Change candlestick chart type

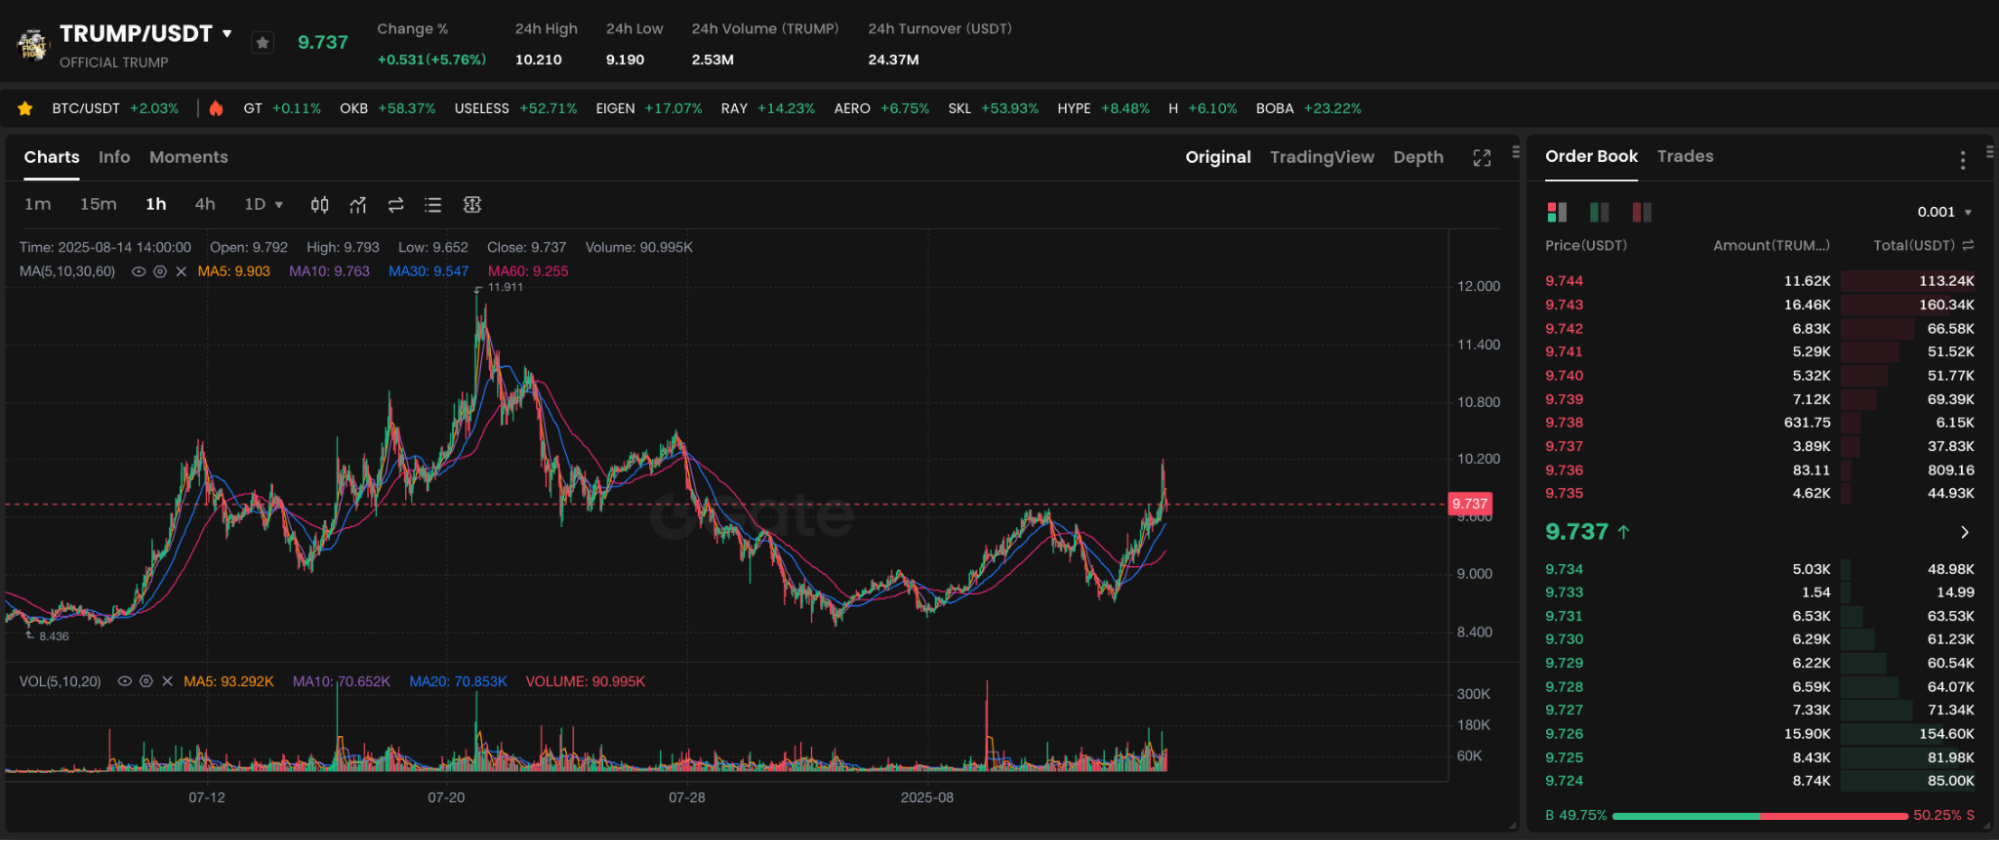319,205
